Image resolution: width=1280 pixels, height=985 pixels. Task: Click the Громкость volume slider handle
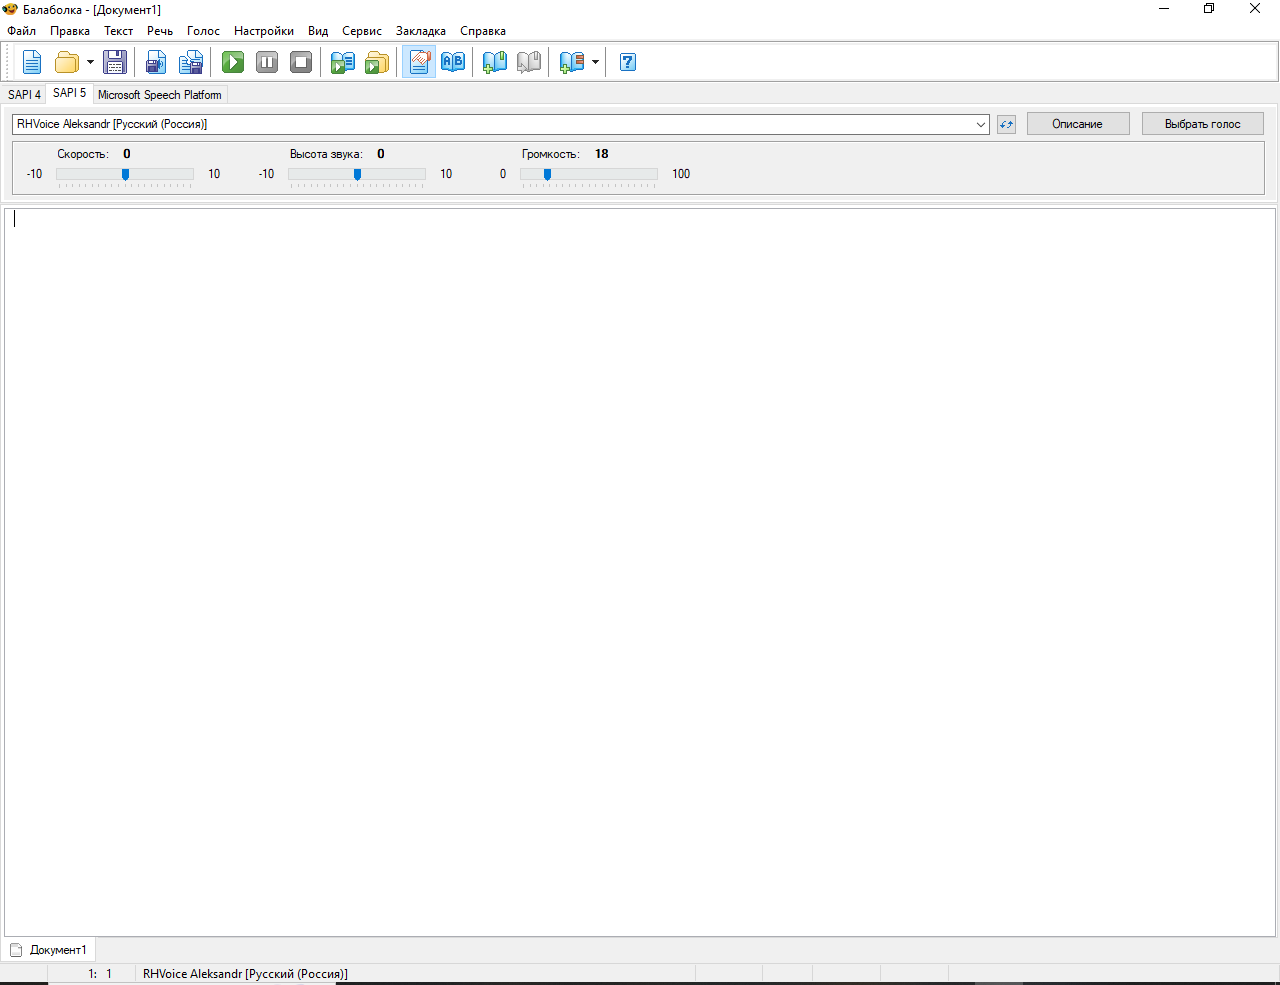click(x=547, y=174)
